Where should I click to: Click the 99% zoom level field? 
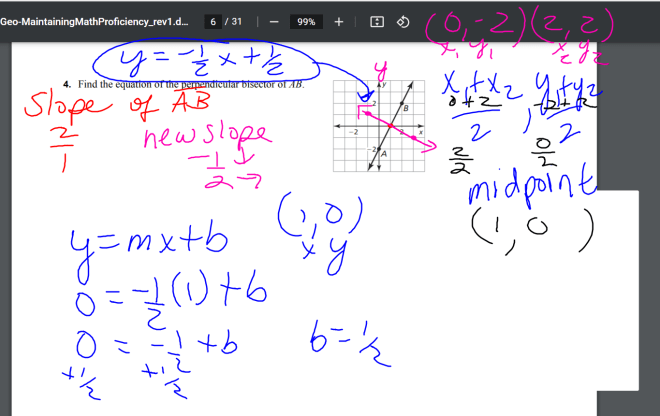tap(306, 21)
